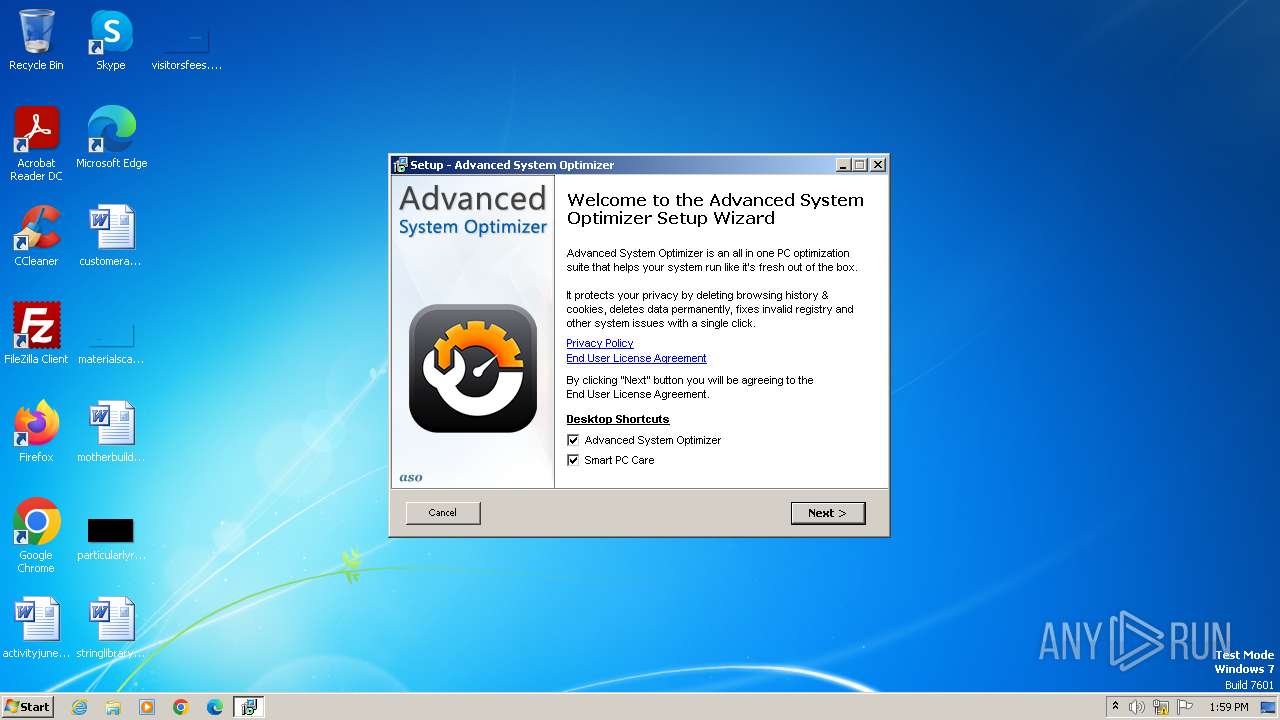Open File Explorer from the taskbar
The height and width of the screenshot is (720, 1280).
point(113,707)
